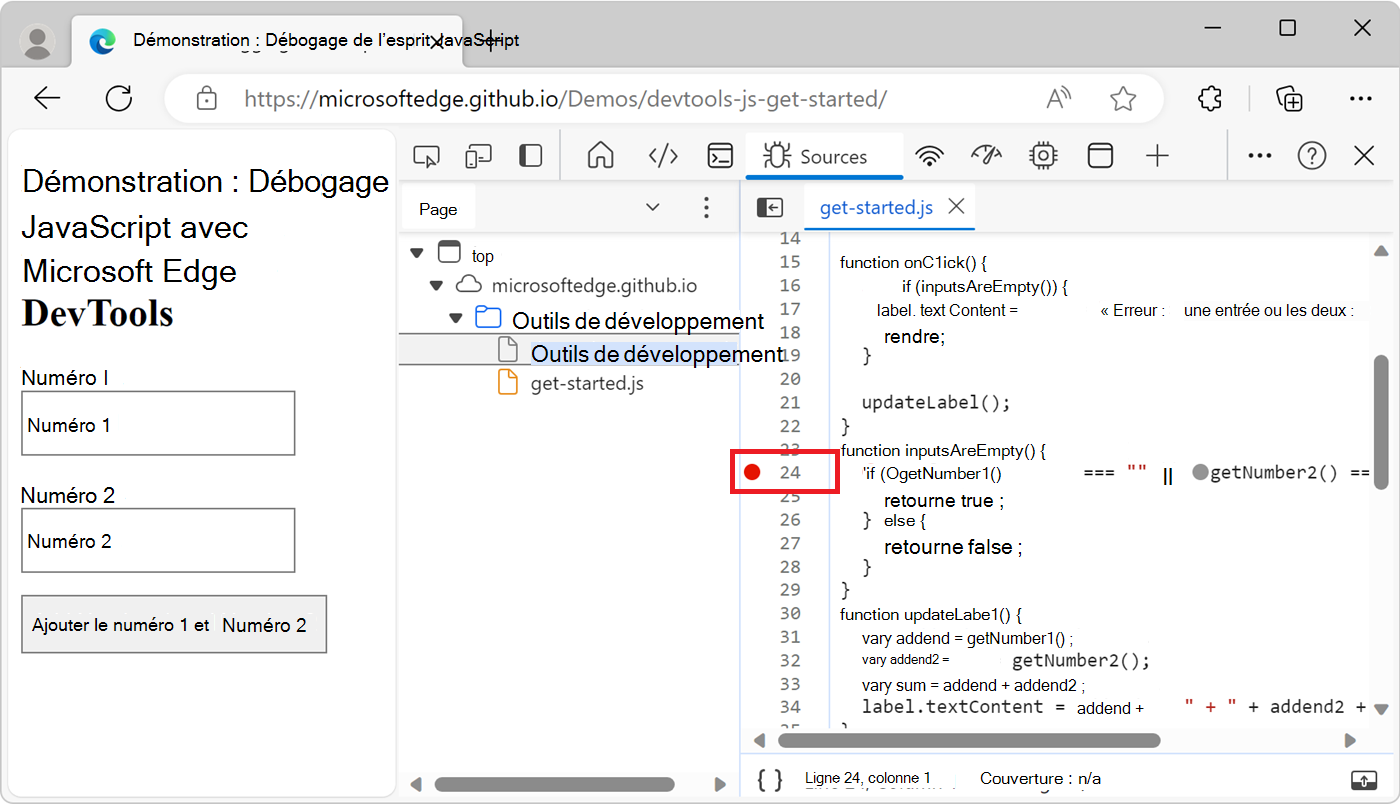Image resolution: width=1400 pixels, height=804 pixels.
Task: Collapse the top frame in the tree
Action: (417, 253)
